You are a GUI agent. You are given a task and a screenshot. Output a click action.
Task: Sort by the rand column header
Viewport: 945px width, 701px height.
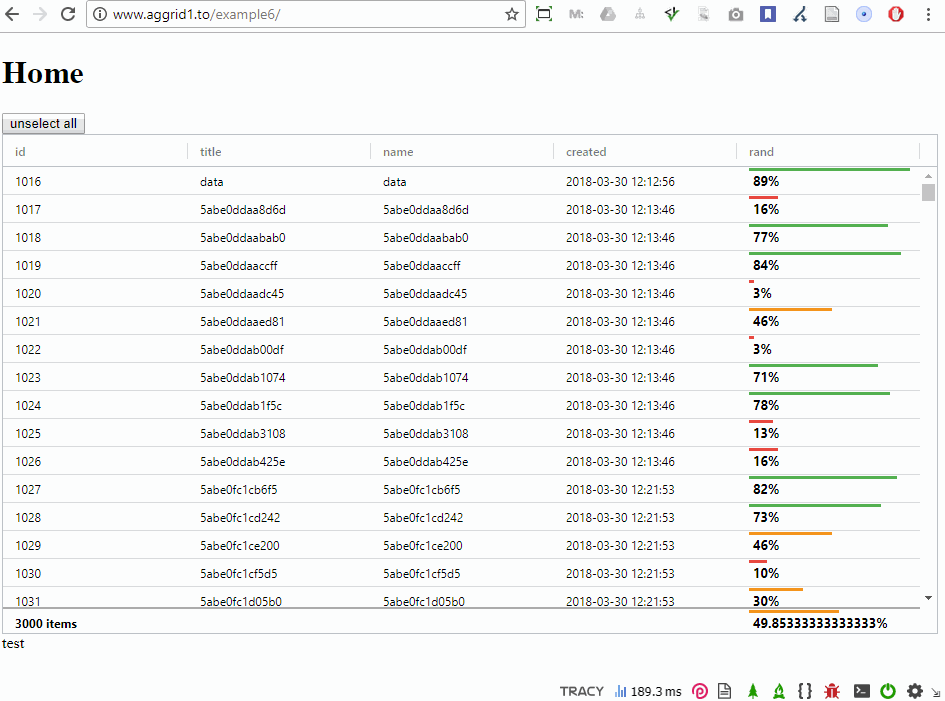[x=761, y=152]
